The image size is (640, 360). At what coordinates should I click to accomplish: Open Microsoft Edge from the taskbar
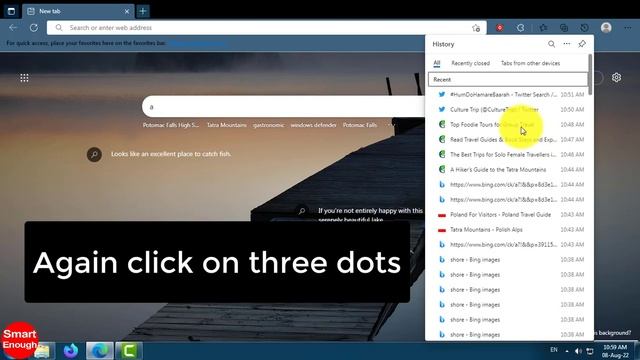pos(100,351)
